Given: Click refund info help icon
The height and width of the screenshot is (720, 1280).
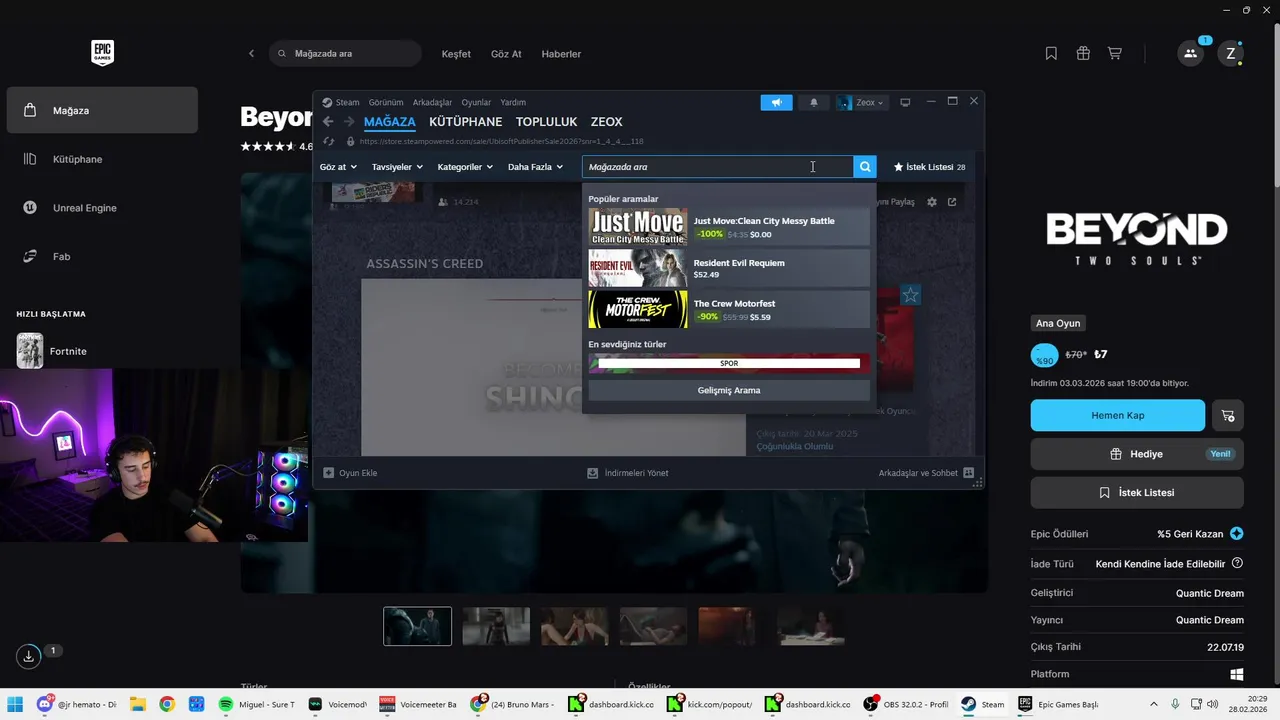Looking at the screenshot, I should tap(1237, 564).
